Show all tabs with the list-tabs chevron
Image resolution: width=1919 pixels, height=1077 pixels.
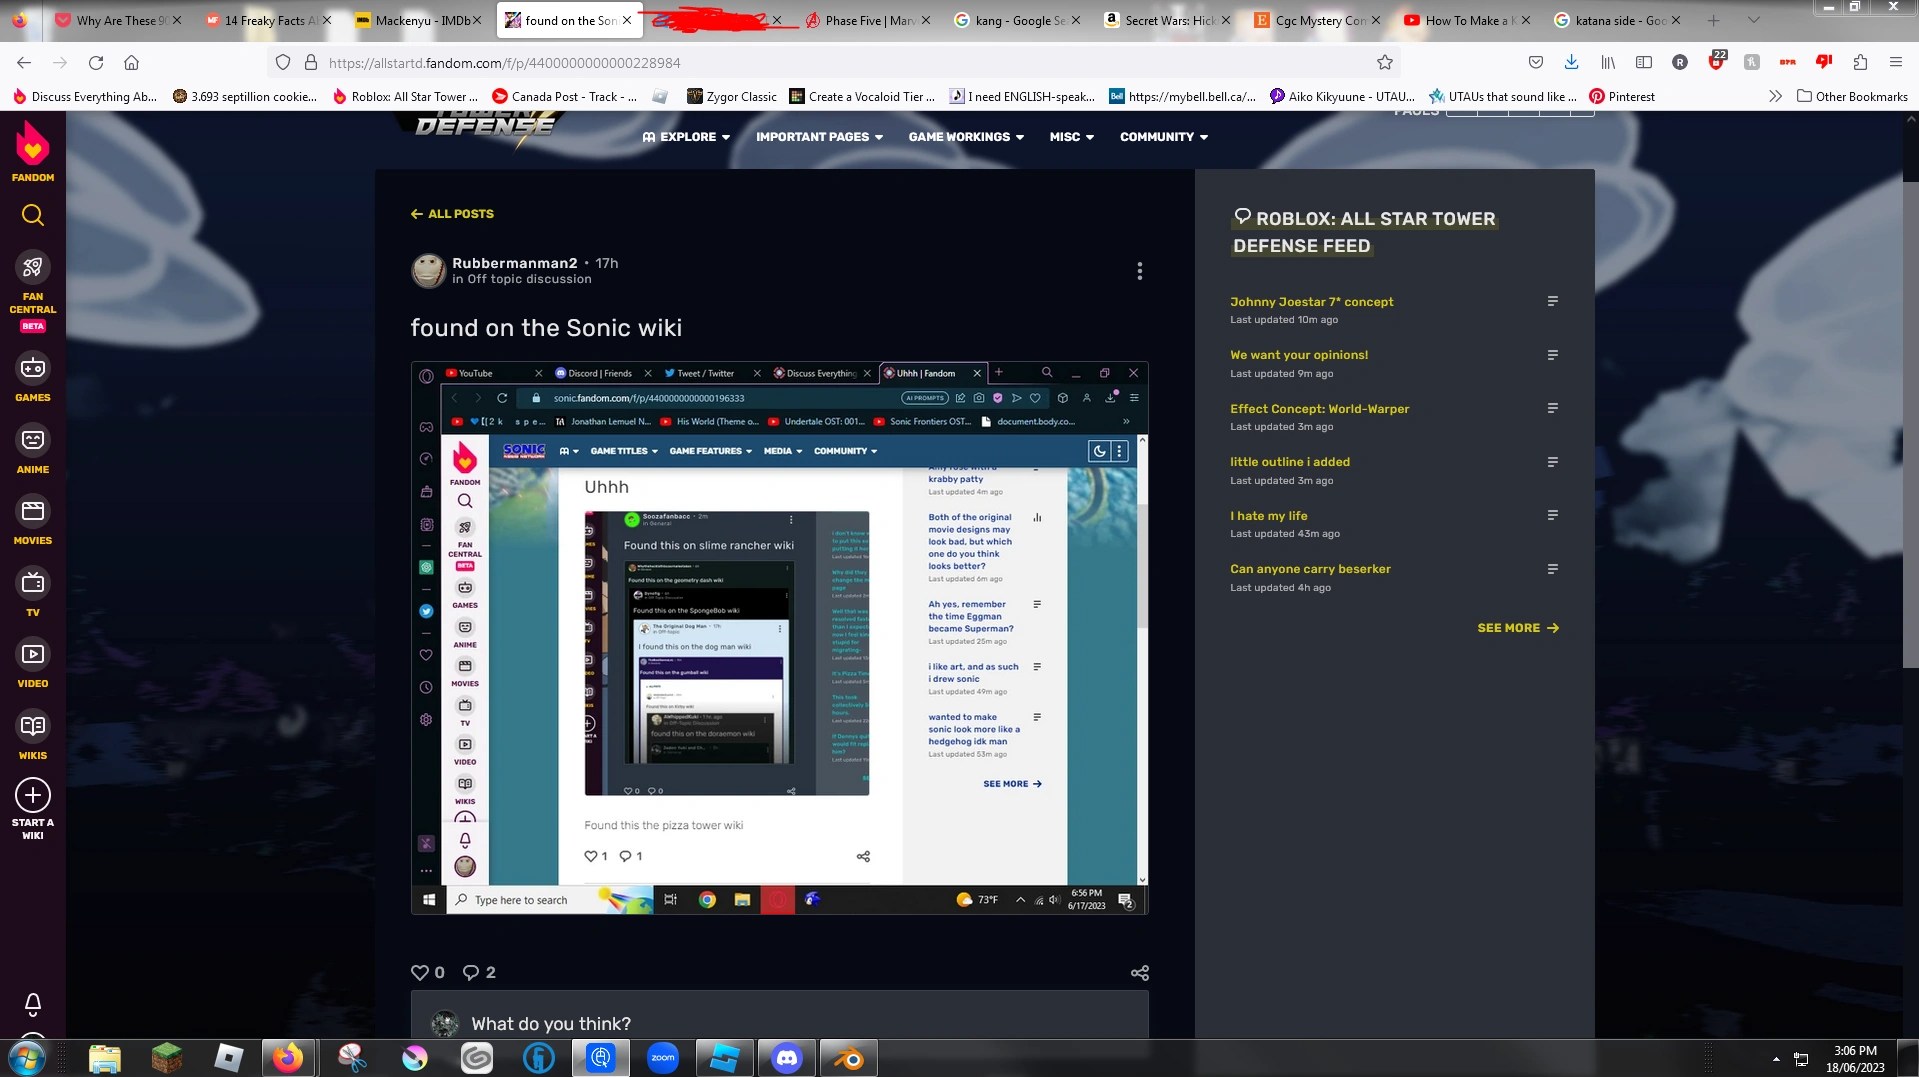(x=1753, y=20)
